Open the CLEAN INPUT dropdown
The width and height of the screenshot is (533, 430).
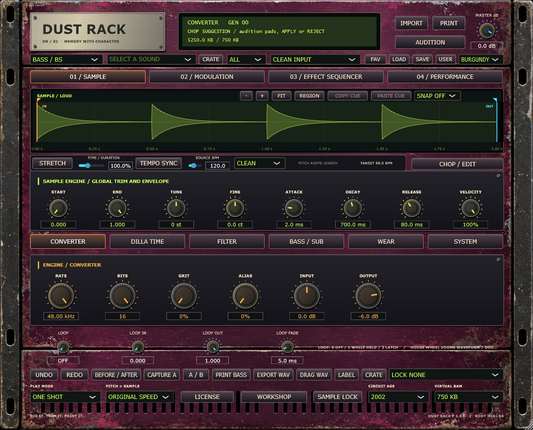[315, 59]
